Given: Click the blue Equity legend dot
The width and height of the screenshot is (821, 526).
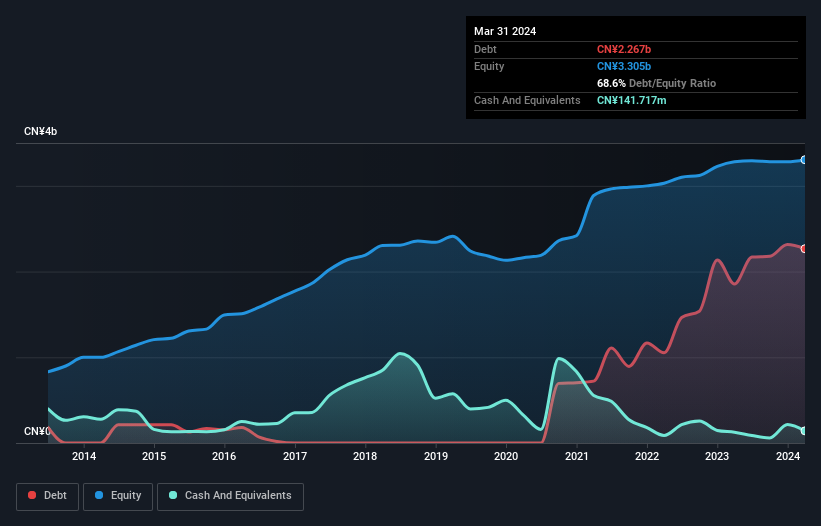Looking at the screenshot, I should pos(99,495).
